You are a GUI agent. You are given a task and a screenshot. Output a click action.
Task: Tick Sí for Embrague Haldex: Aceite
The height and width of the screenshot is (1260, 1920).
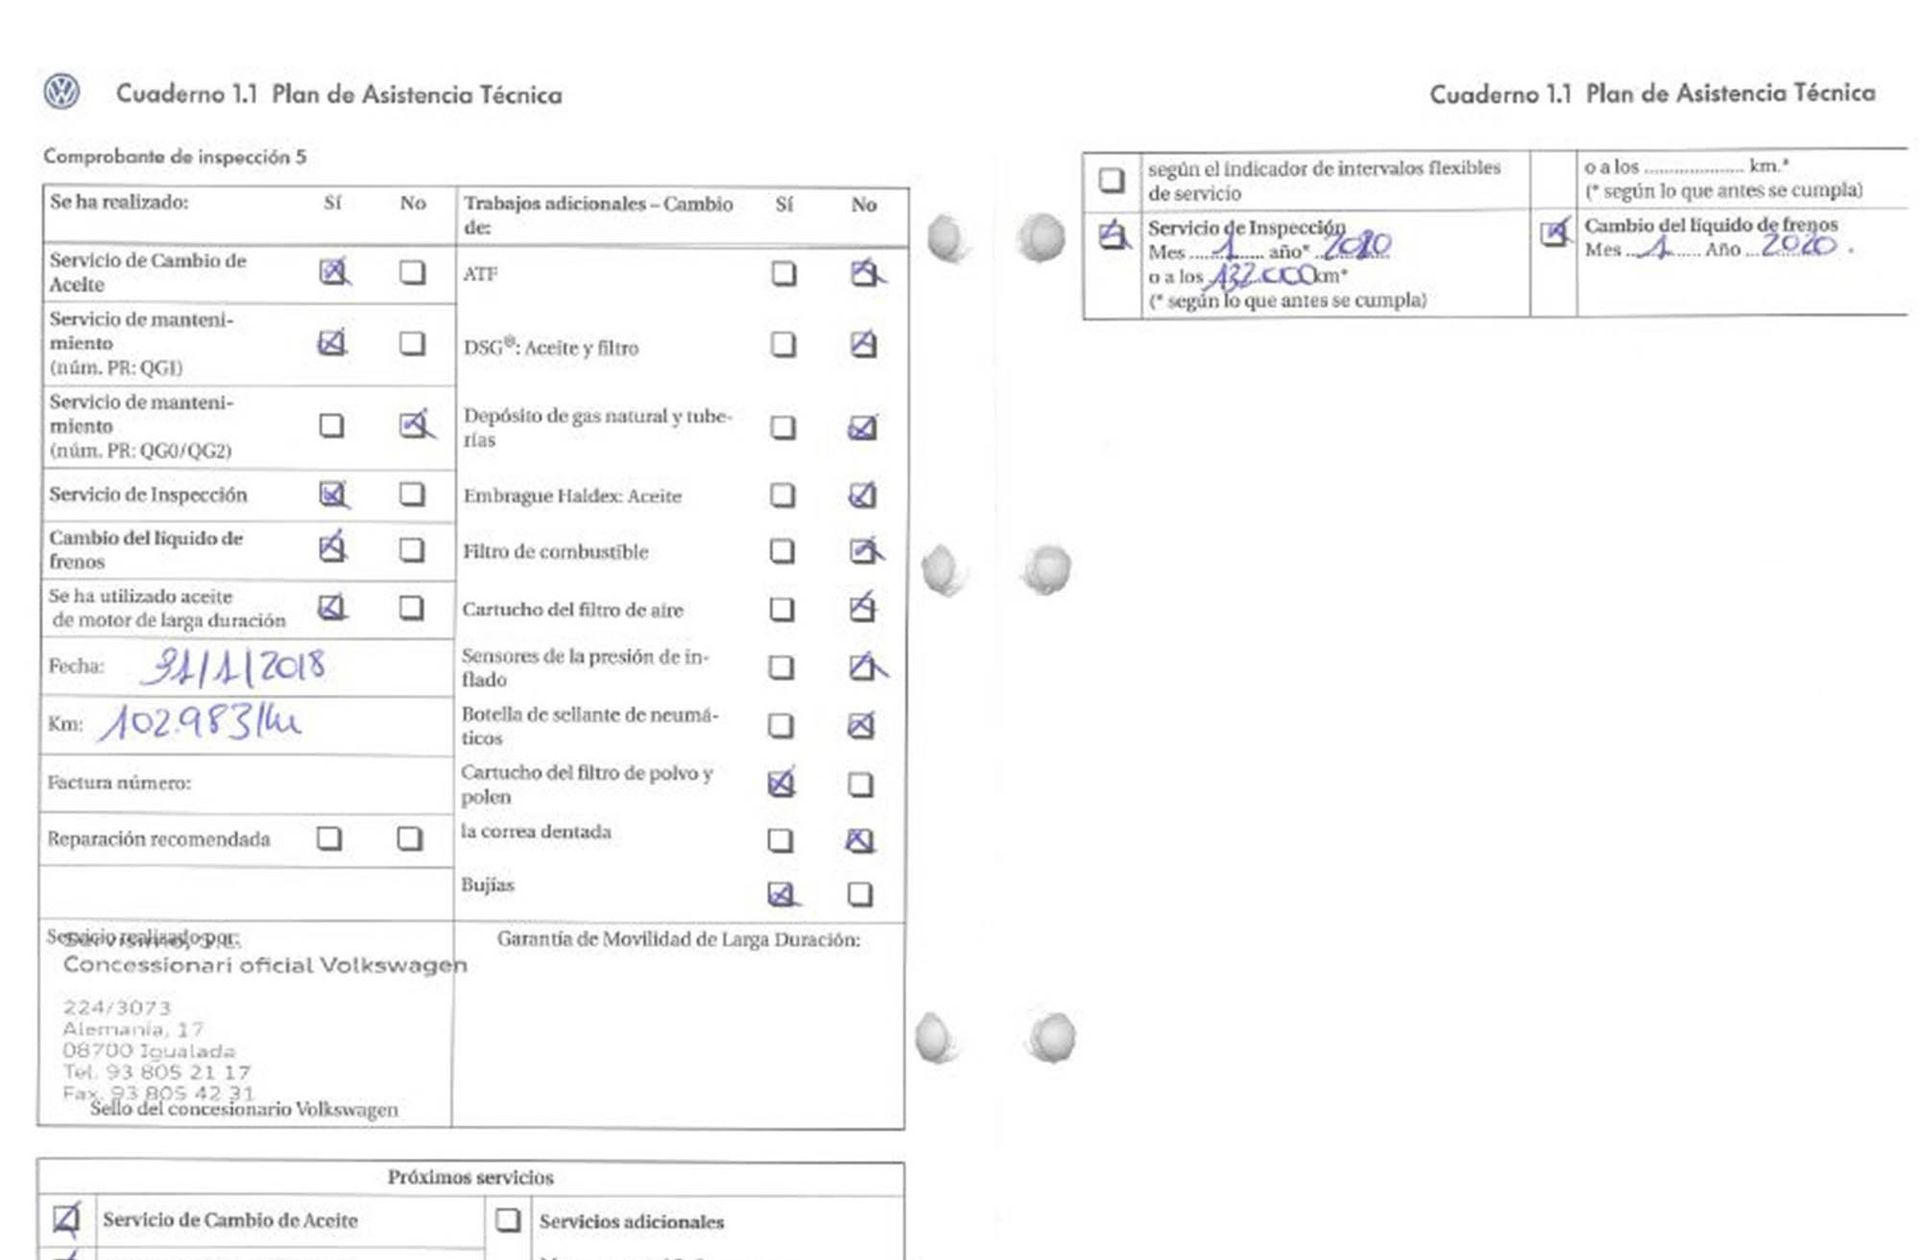783,495
